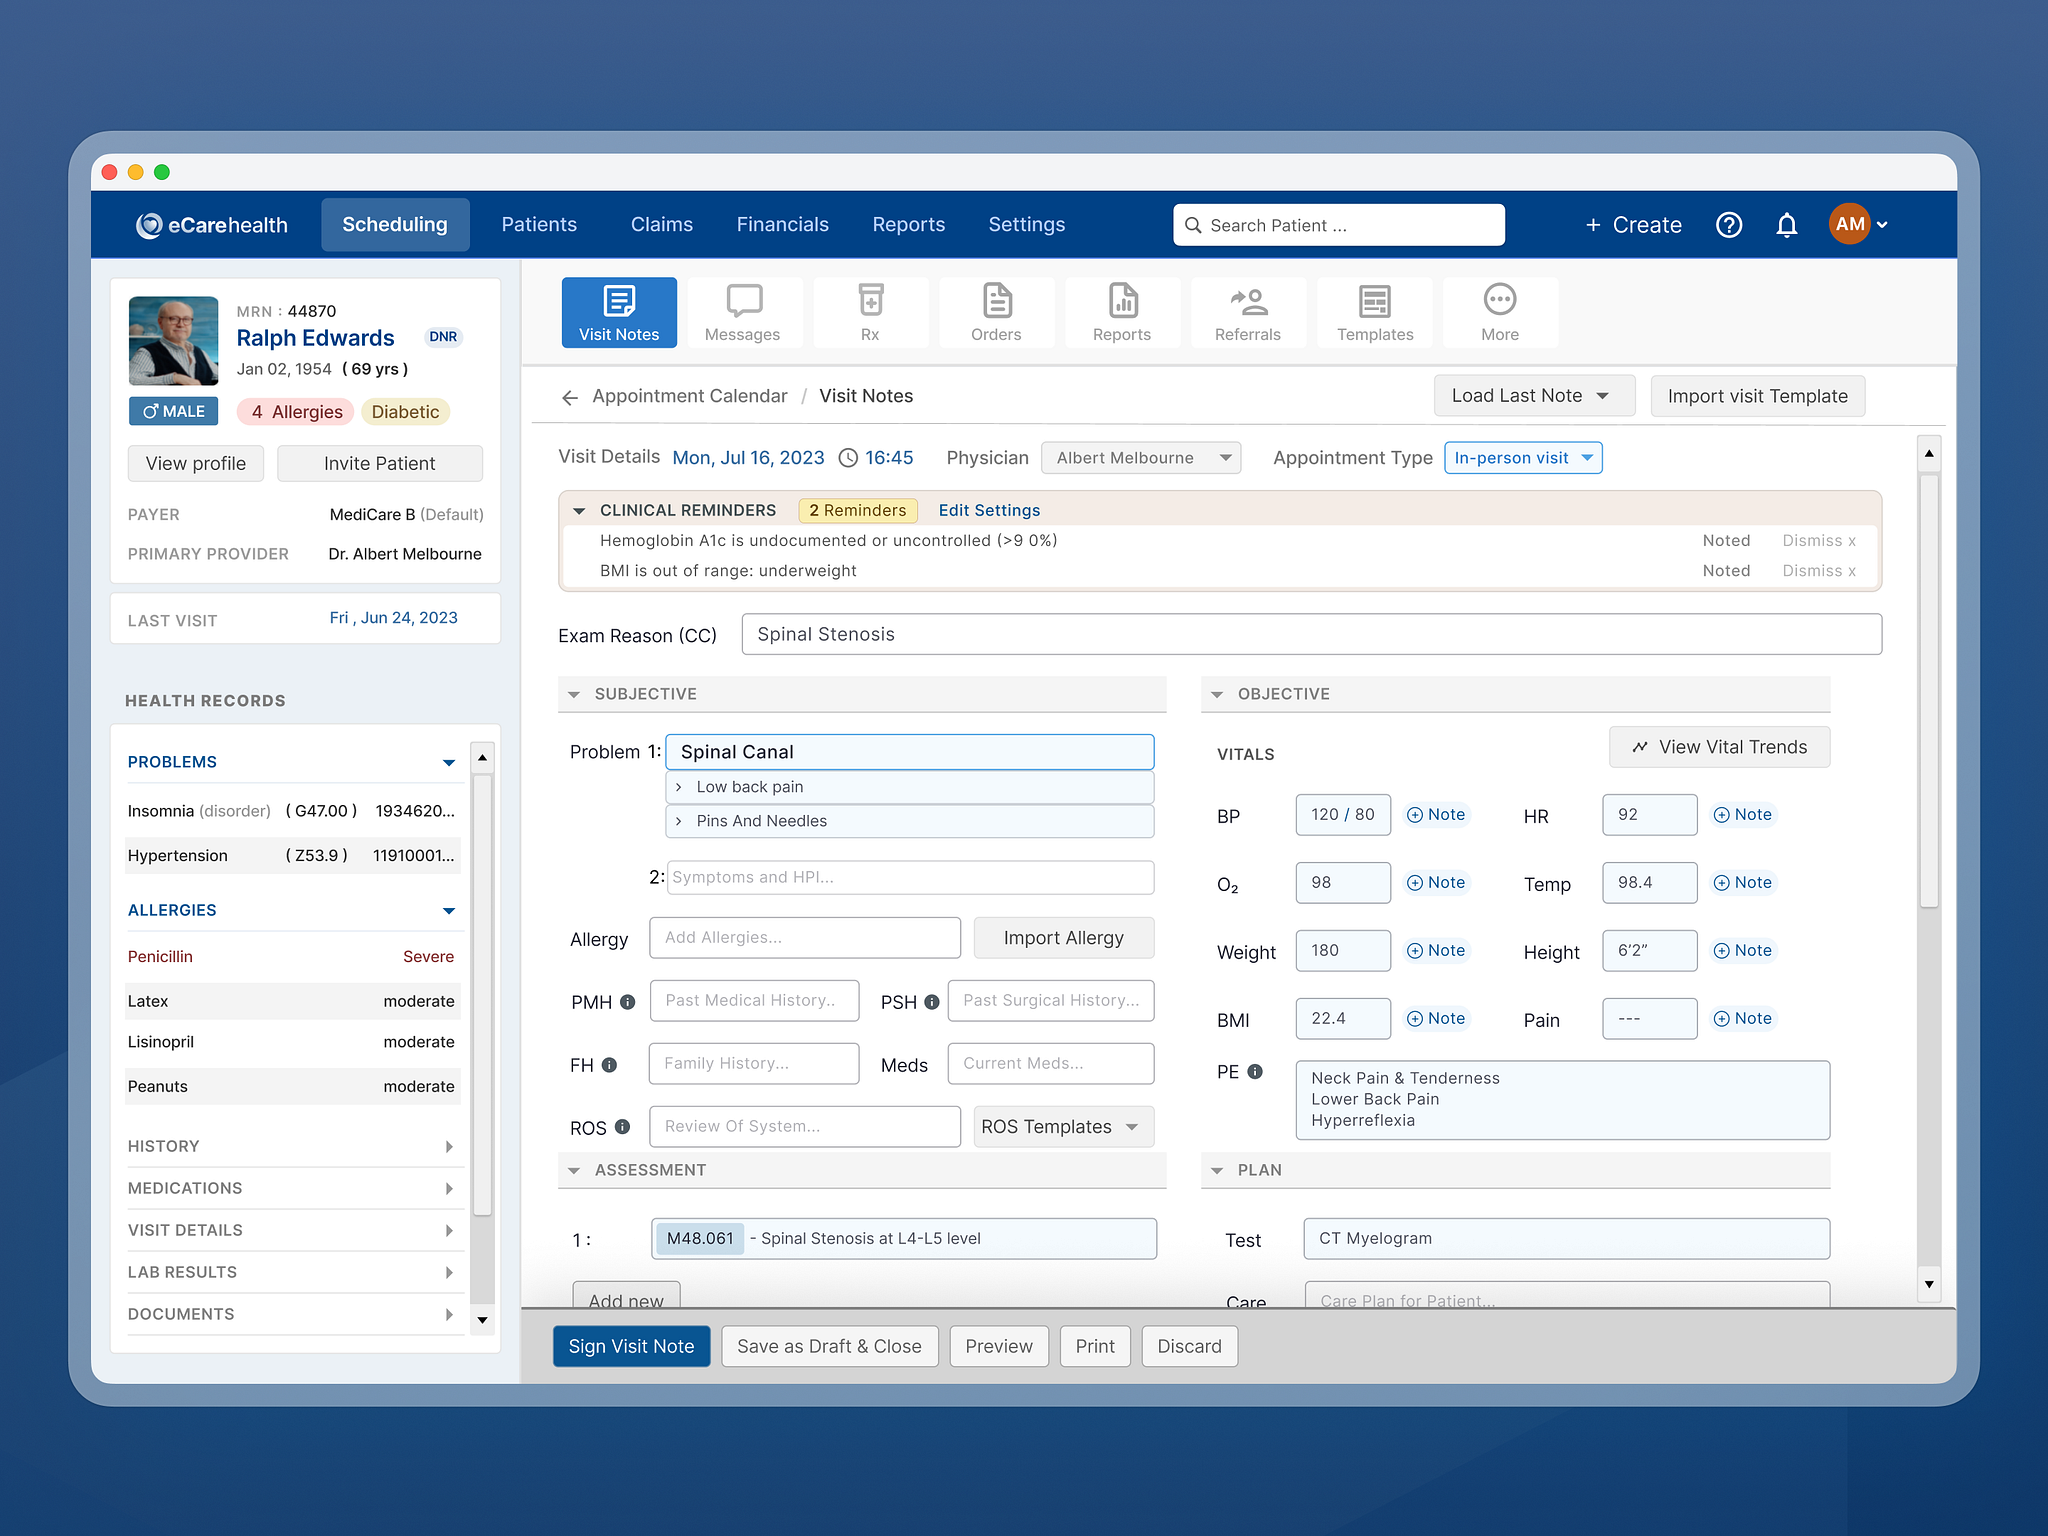Collapse the SUBJECTIVE section
The image size is (2048, 1536).
[x=573, y=693]
